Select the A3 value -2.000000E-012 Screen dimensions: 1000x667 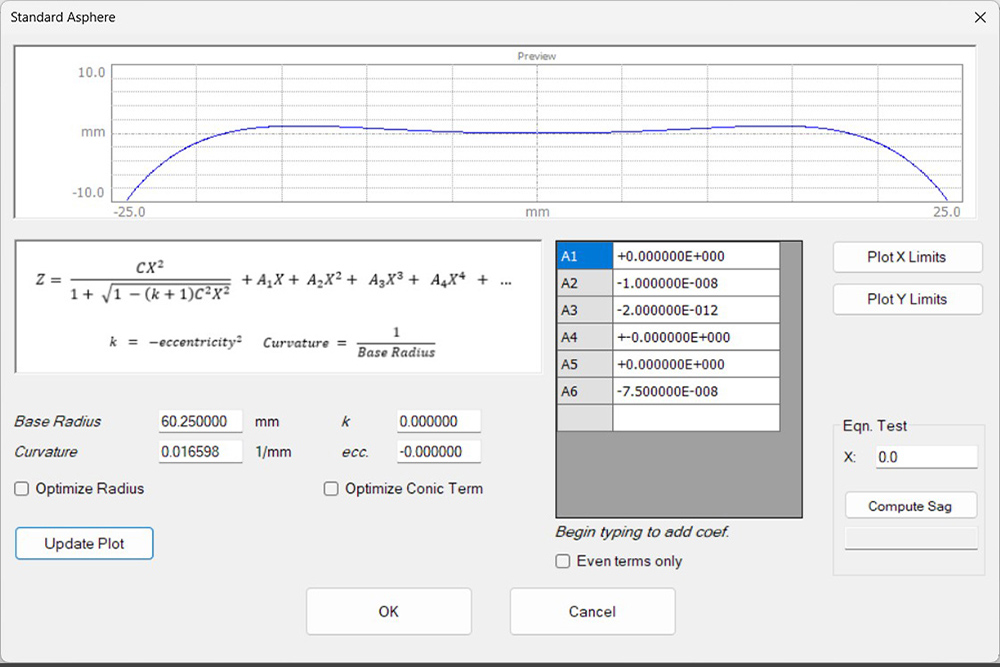696,311
